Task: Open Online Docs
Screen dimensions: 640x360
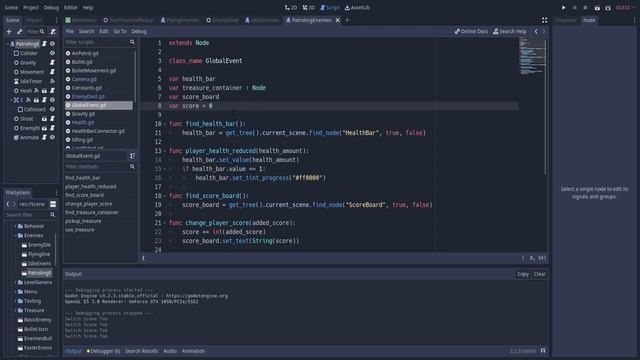Action: [471, 31]
